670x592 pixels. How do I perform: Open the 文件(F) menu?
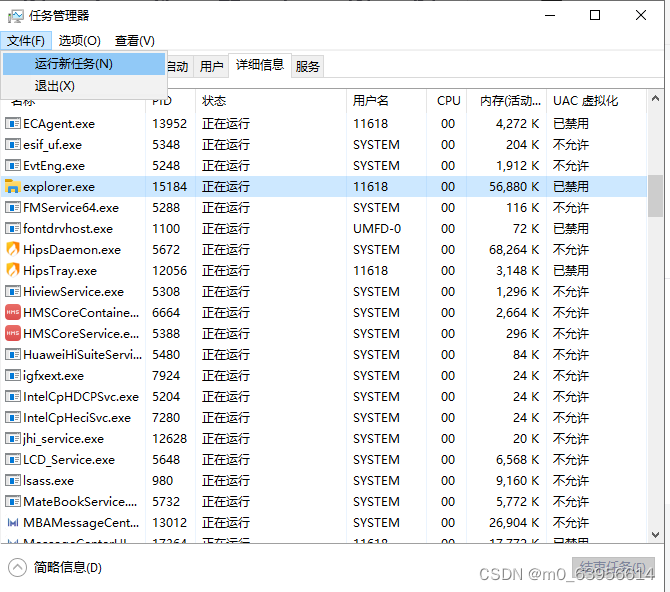pyautogui.click(x=26, y=41)
